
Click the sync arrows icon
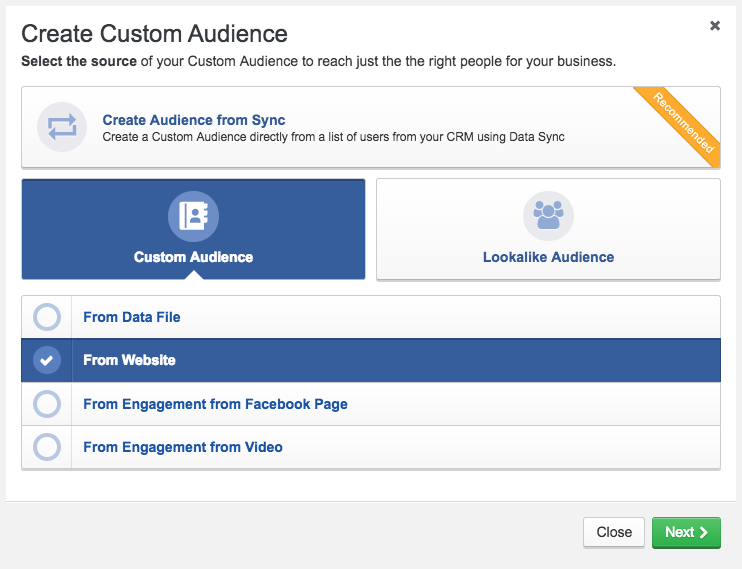tap(62, 127)
